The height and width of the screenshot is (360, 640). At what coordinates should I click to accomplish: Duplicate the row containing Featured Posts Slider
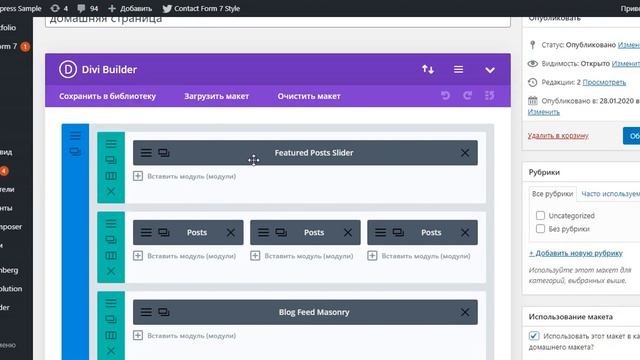pyautogui.click(x=111, y=160)
